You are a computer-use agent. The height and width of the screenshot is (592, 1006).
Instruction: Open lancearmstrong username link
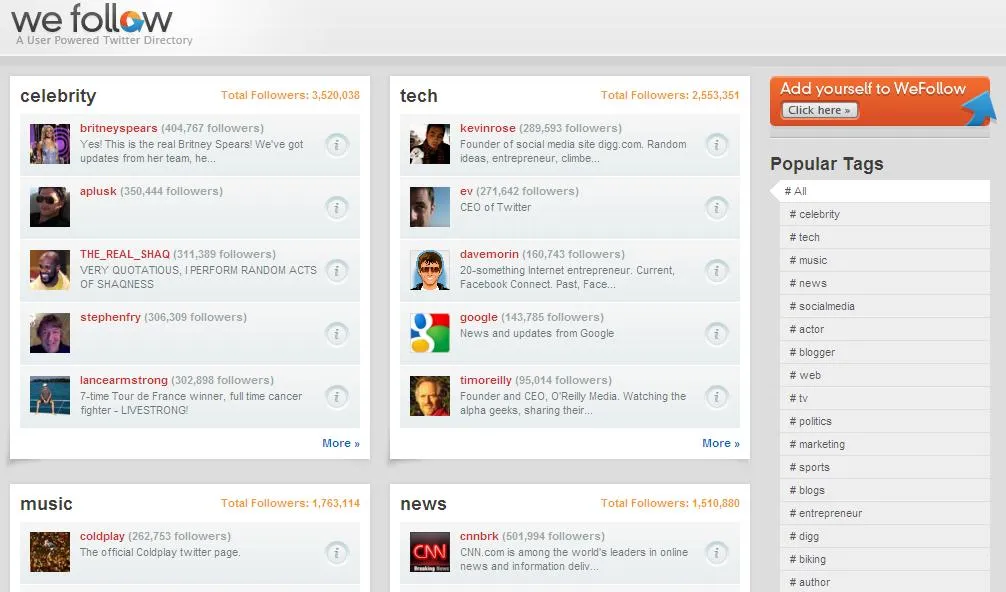click(x=124, y=380)
